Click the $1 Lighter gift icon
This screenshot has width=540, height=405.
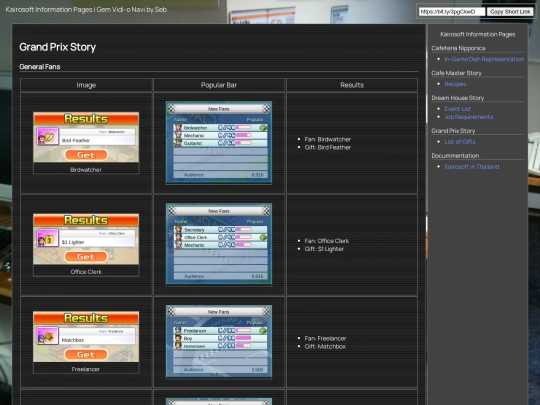click(48, 238)
